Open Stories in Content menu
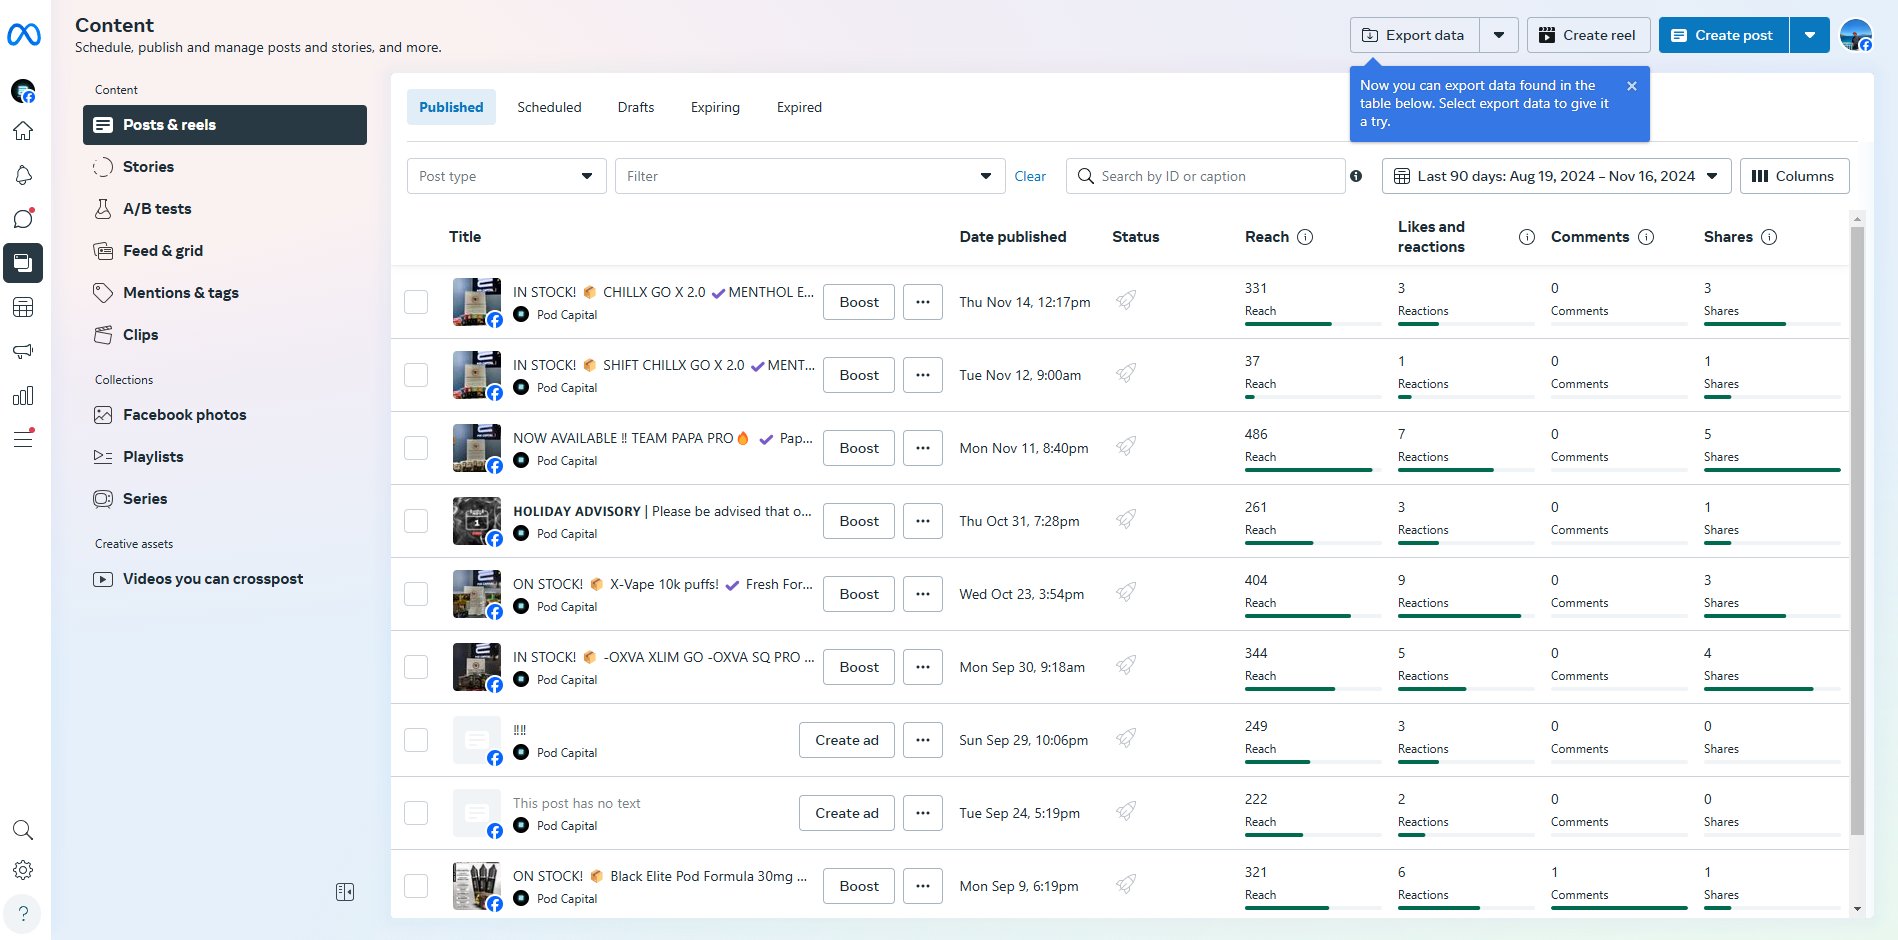Screen dimensions: 1898x940 point(225,167)
